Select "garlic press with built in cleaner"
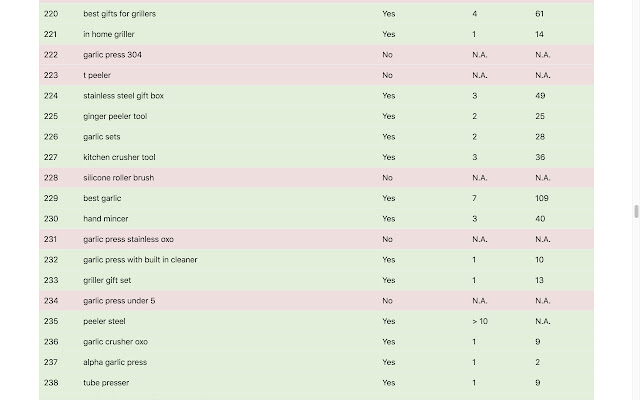Screen dimensions: 640x400 pyautogui.click(x=140, y=260)
